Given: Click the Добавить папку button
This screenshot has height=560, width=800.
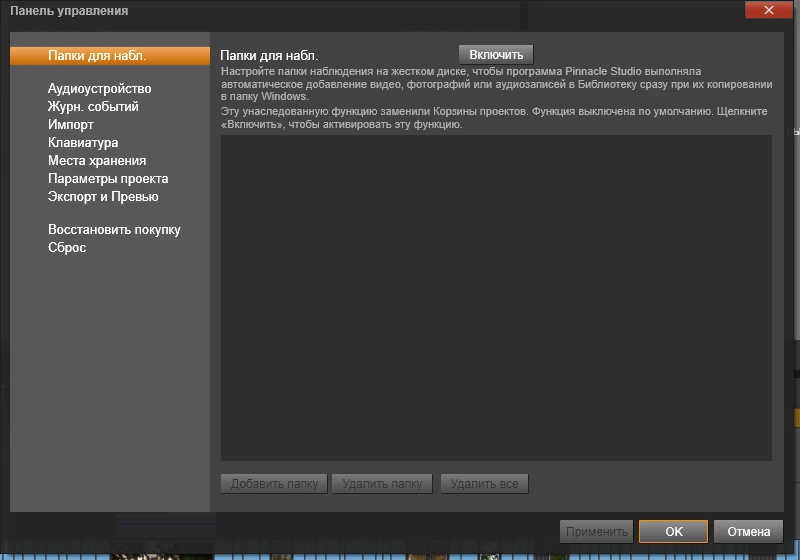Looking at the screenshot, I should click(x=274, y=483).
